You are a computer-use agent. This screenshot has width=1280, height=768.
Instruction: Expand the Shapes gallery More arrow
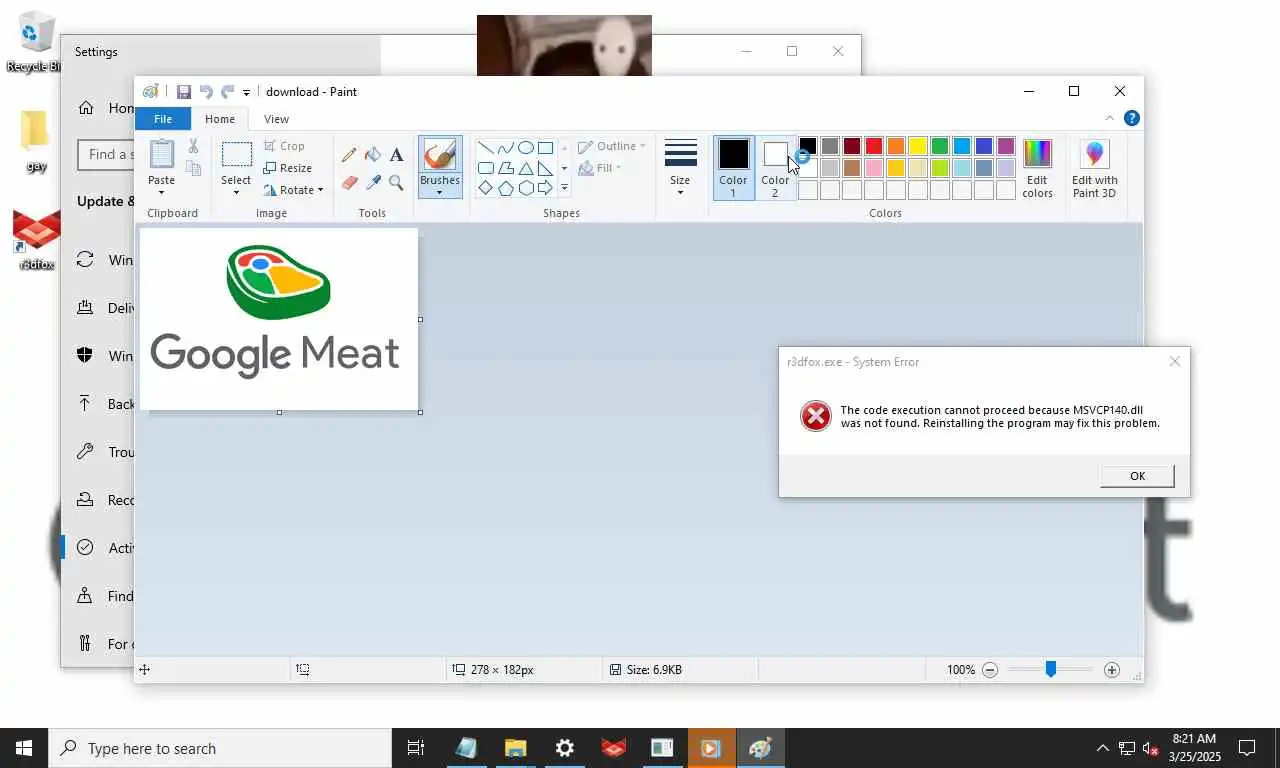(x=564, y=188)
